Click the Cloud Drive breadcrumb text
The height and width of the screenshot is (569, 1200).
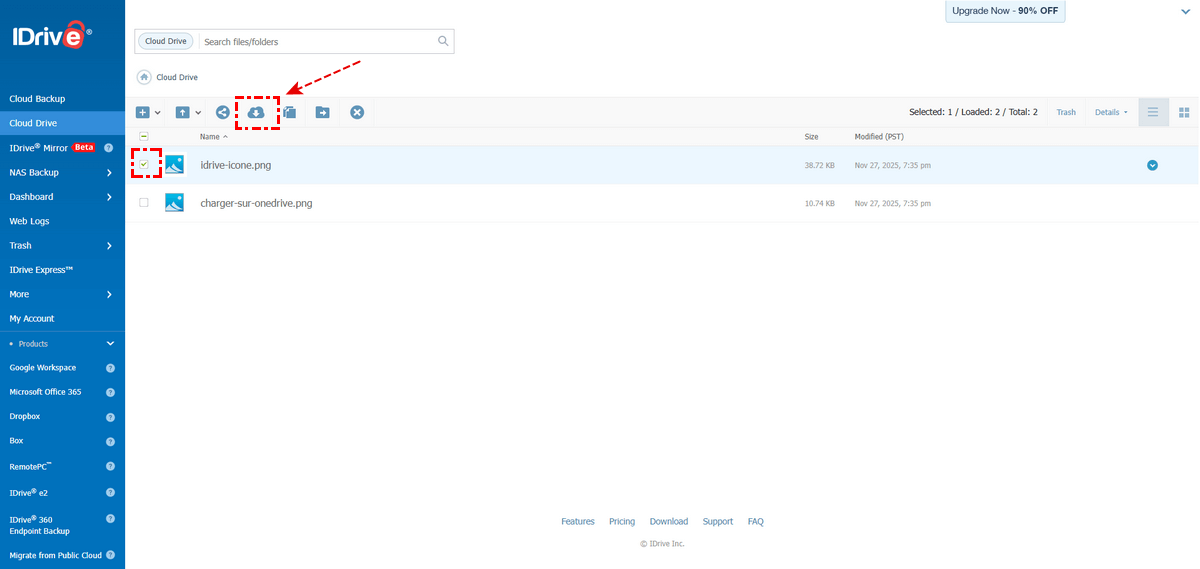coord(177,77)
